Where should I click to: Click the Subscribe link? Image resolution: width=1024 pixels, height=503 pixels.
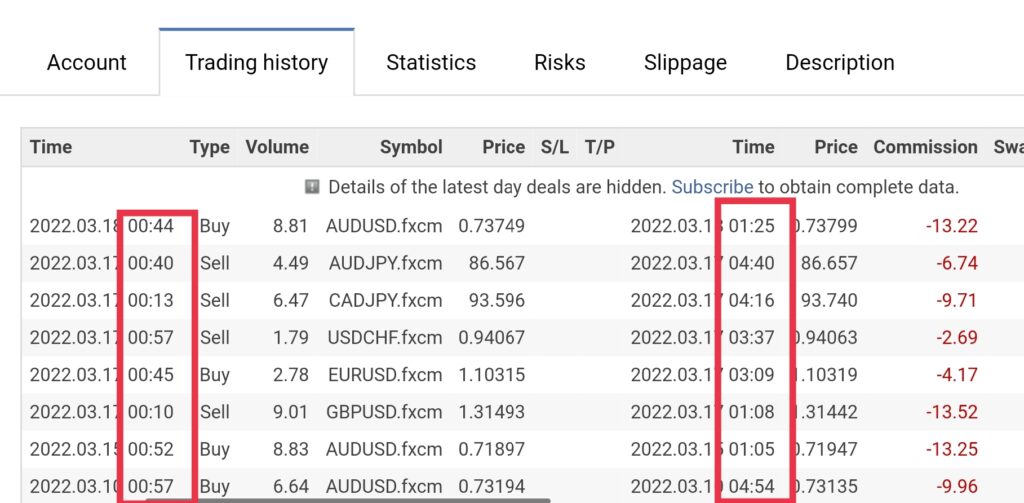pyautogui.click(x=712, y=187)
